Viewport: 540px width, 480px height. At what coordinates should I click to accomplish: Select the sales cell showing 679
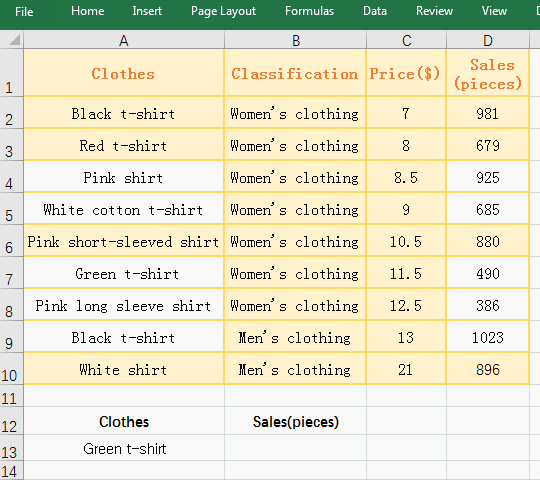[488, 145]
